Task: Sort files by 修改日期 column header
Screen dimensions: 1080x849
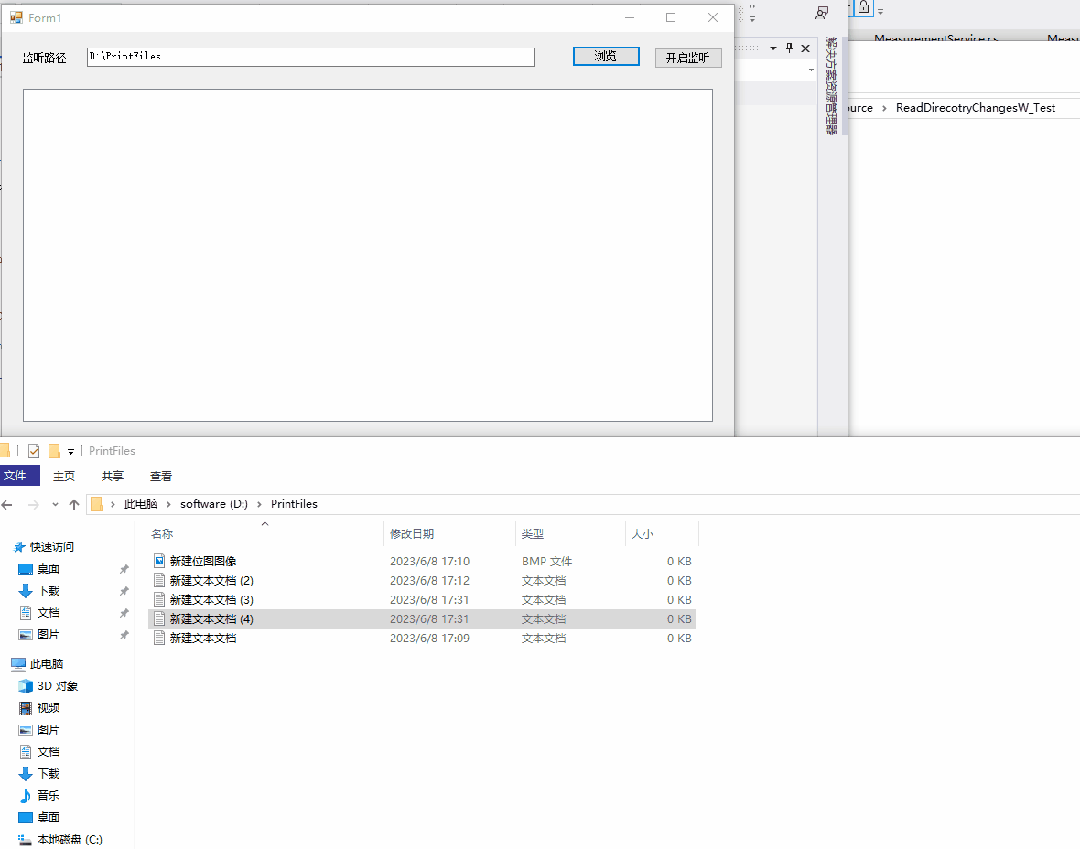Action: click(x=412, y=534)
